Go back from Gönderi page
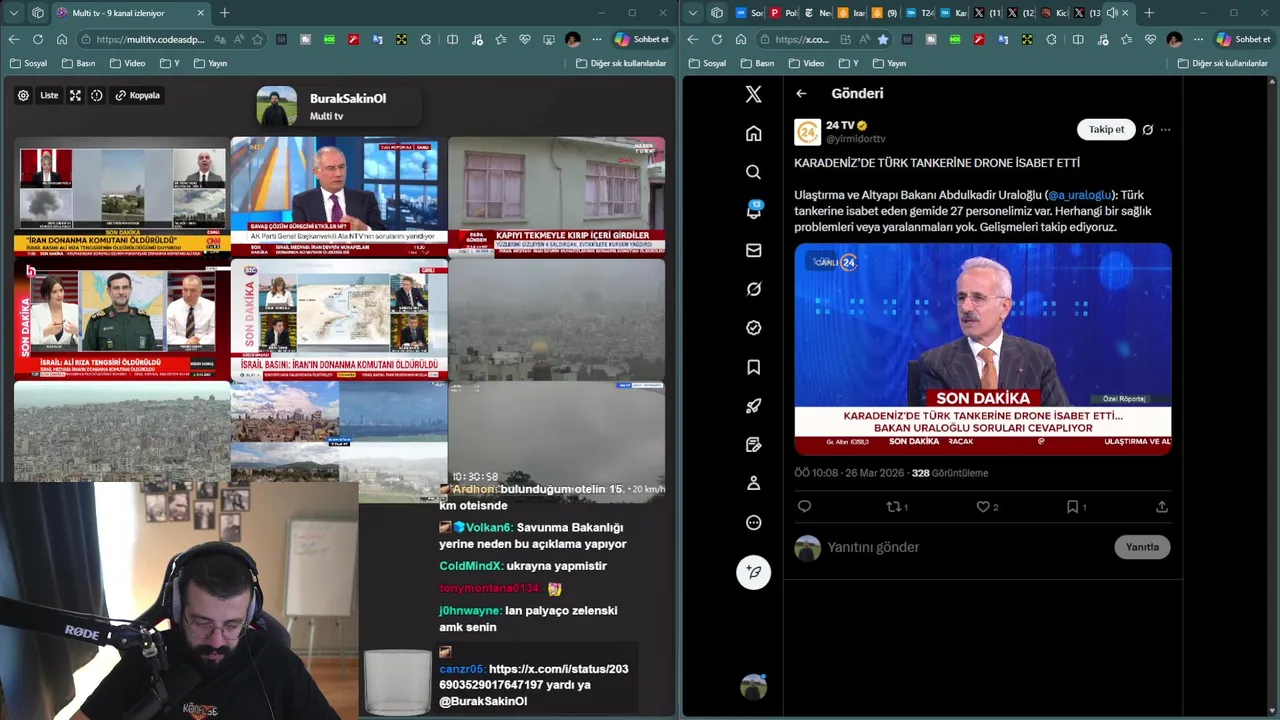This screenshot has width=1280, height=720. (x=801, y=93)
